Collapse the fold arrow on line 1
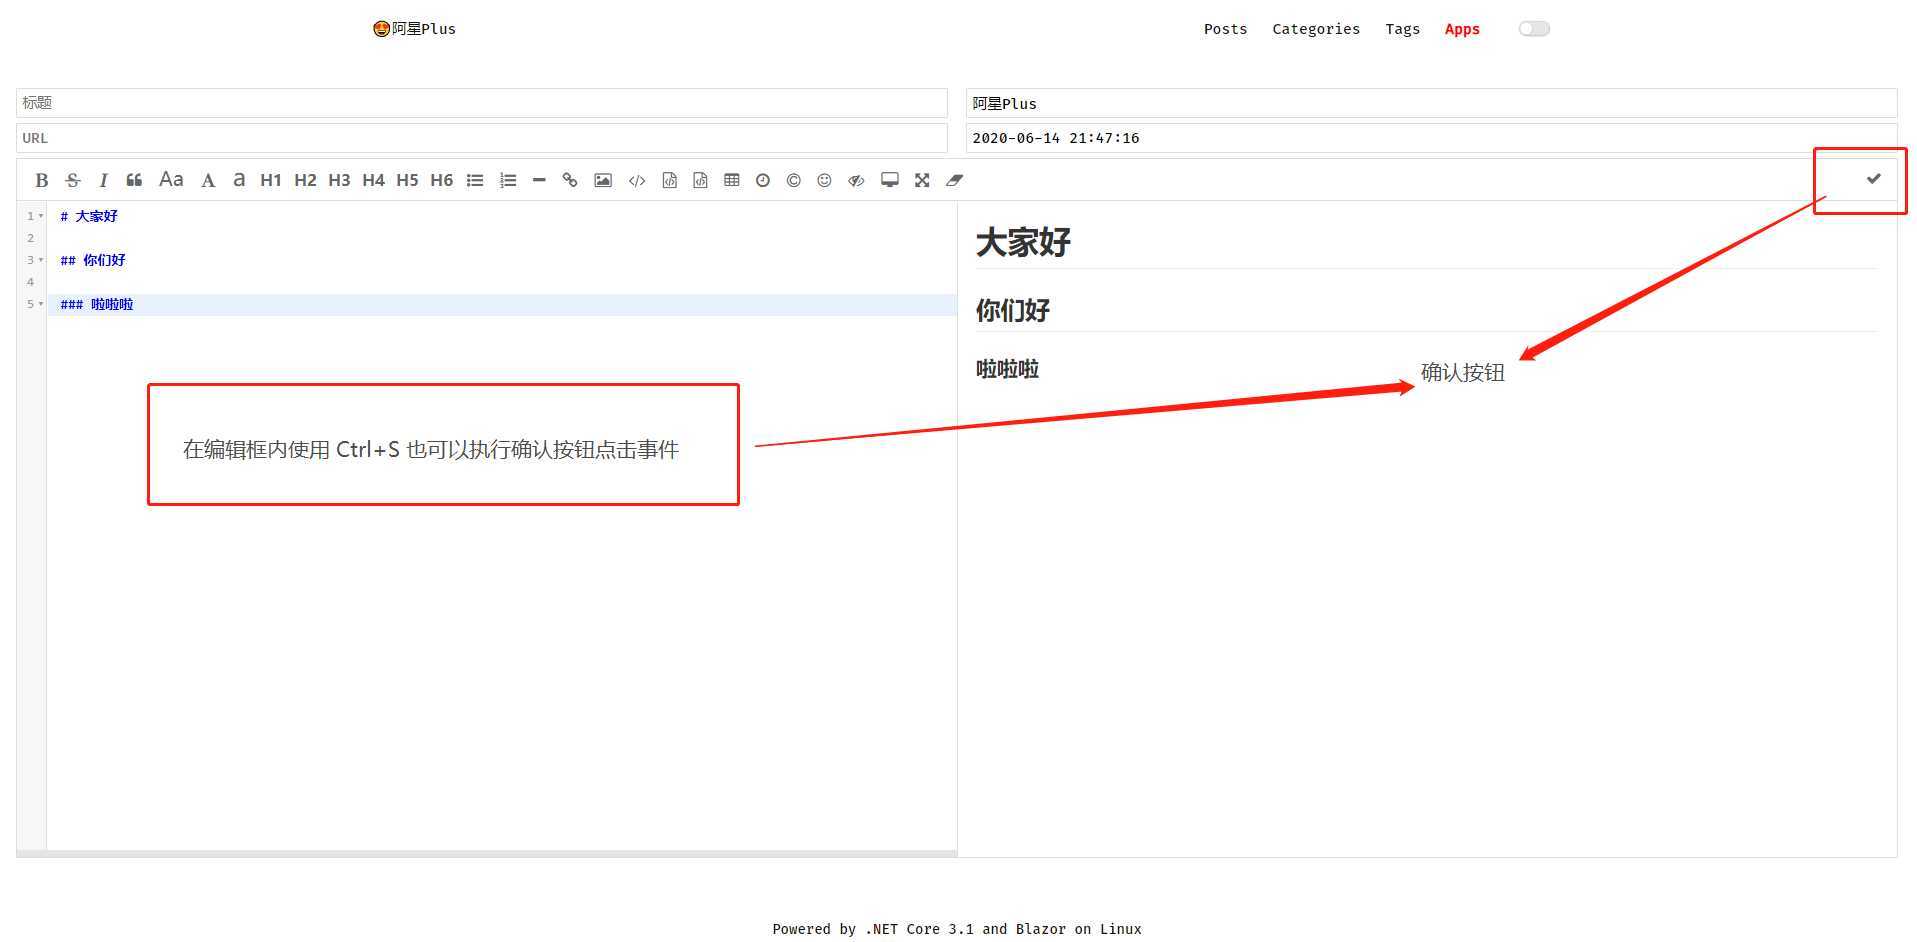 pos(41,216)
